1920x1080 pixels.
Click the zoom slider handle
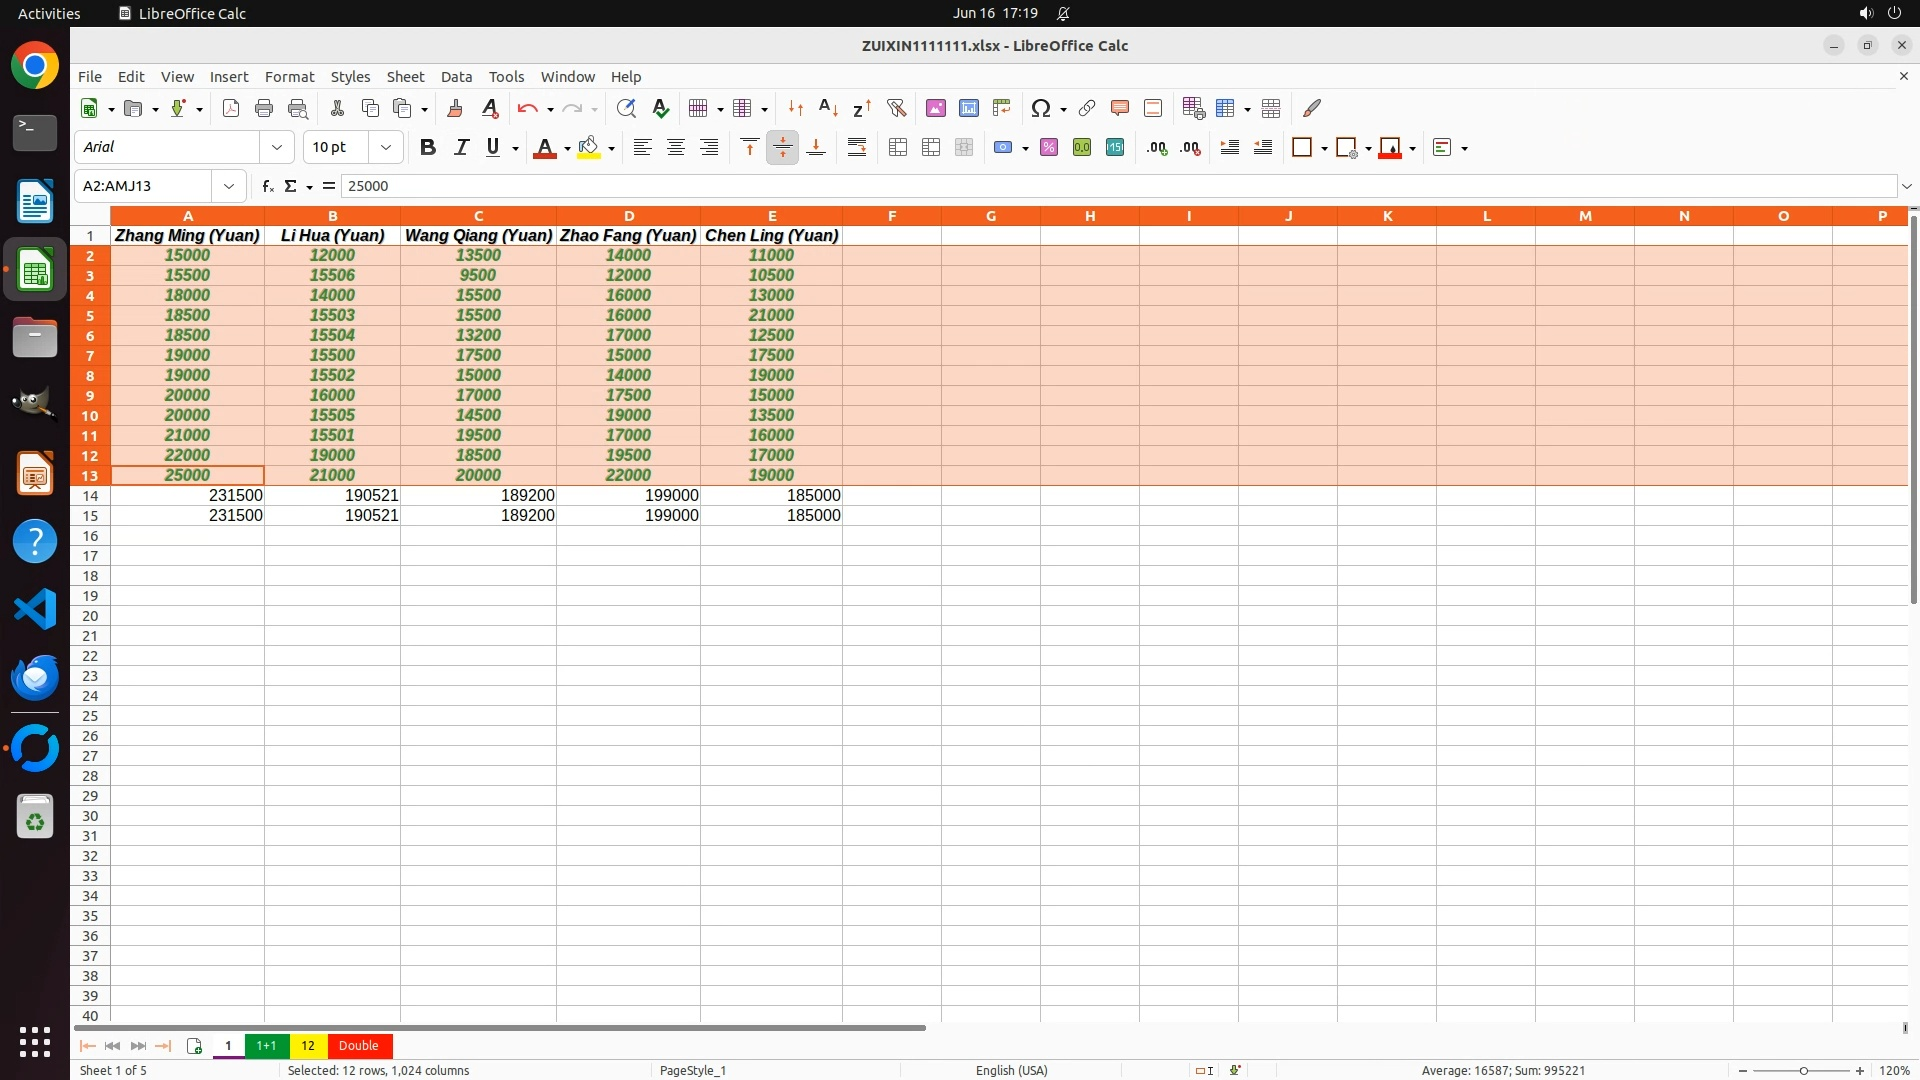tap(1803, 1071)
